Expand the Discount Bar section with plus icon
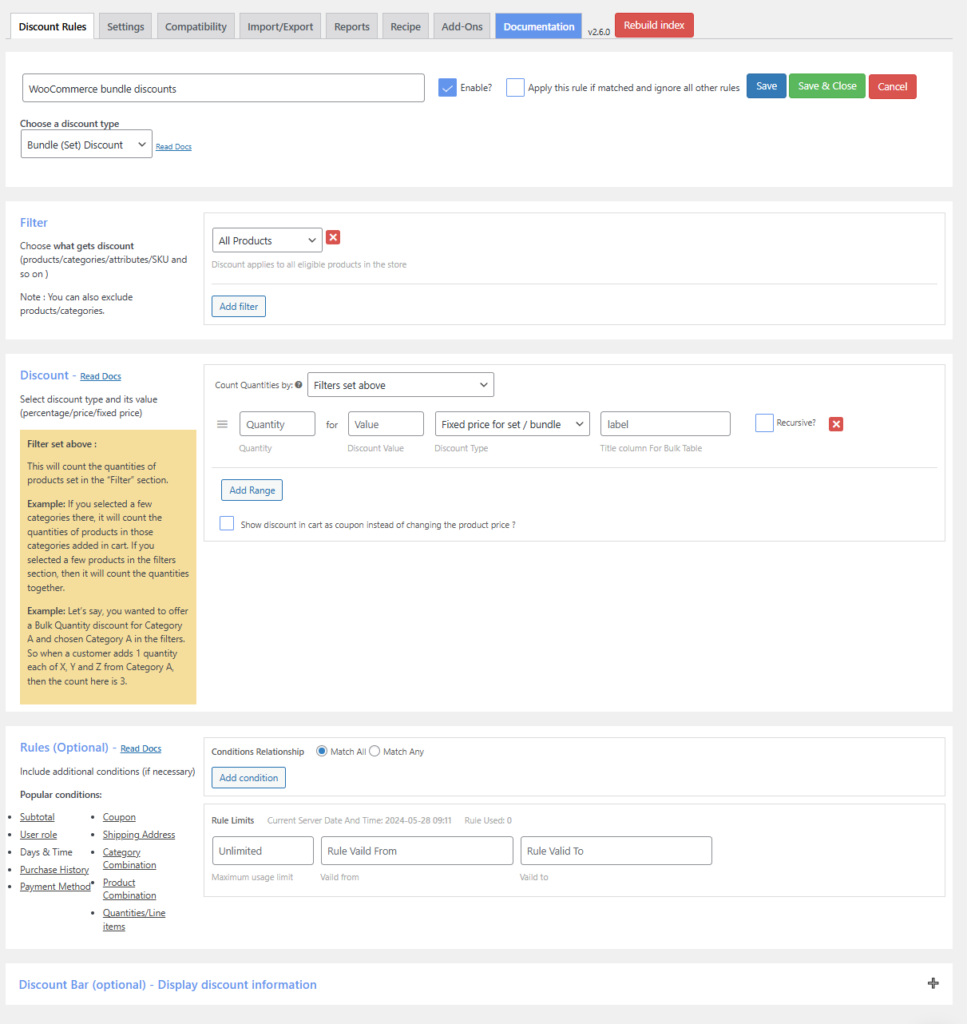 click(x=932, y=984)
